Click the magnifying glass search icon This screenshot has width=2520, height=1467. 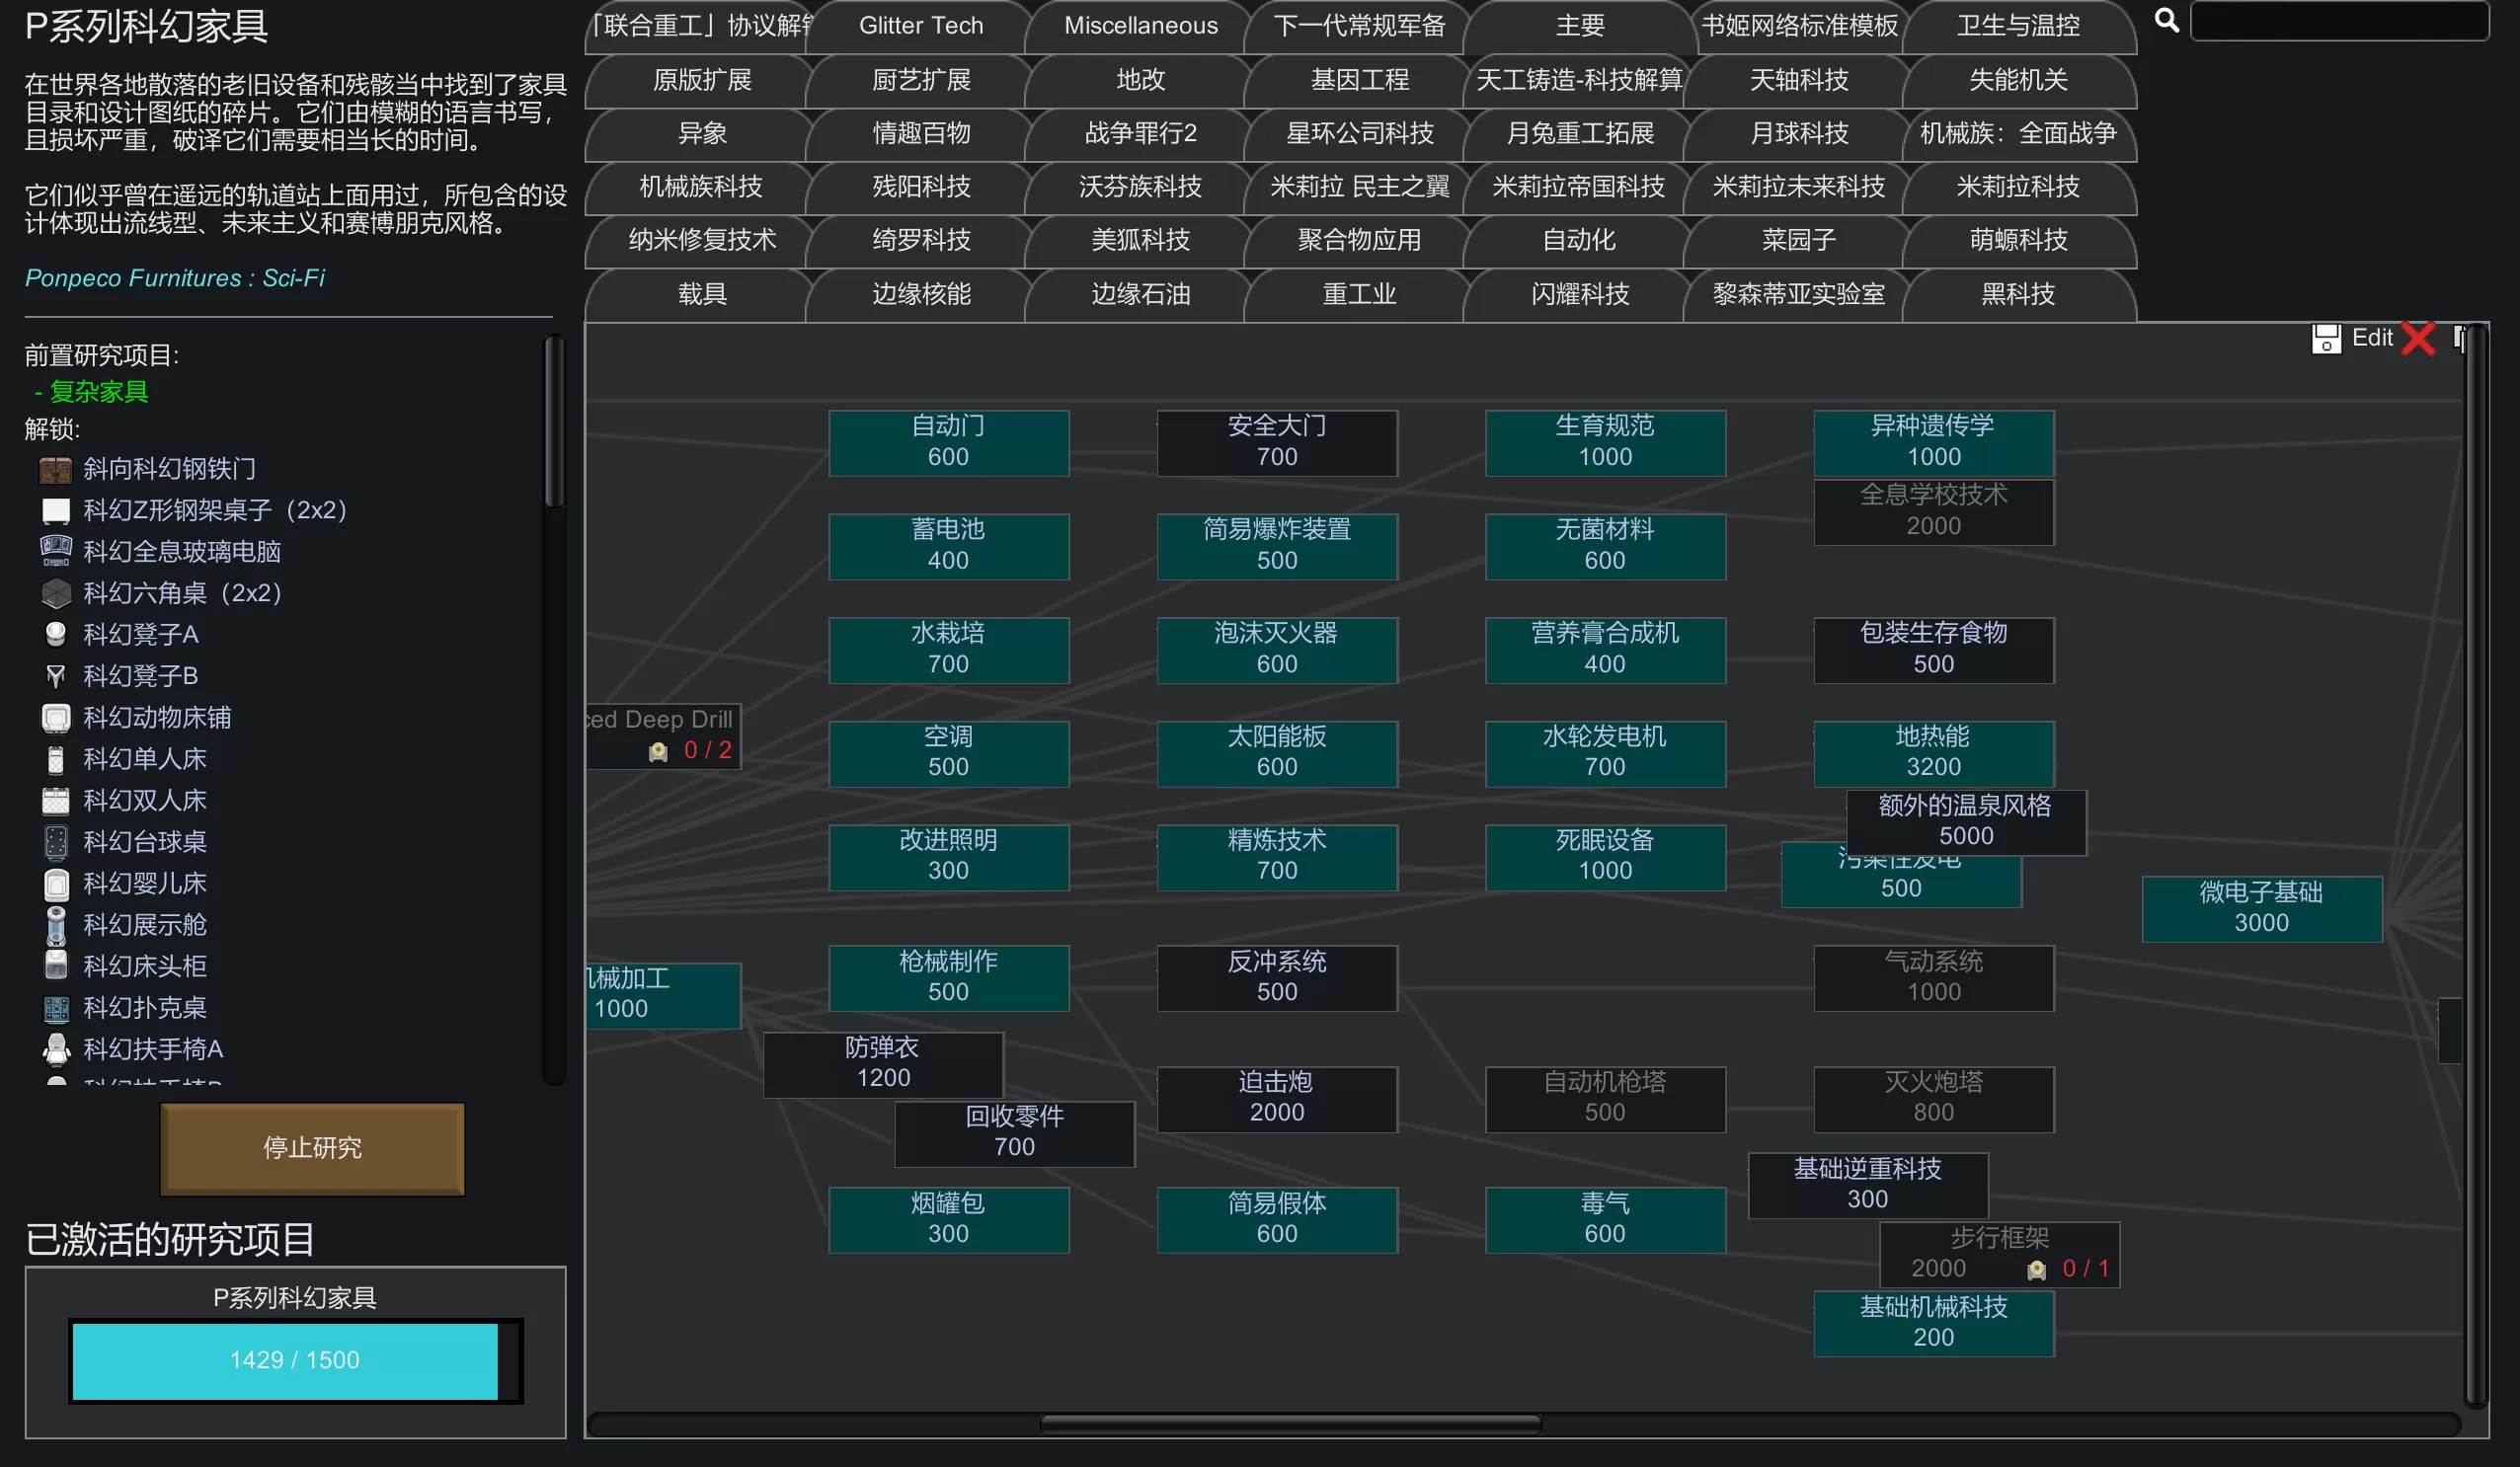(2166, 20)
